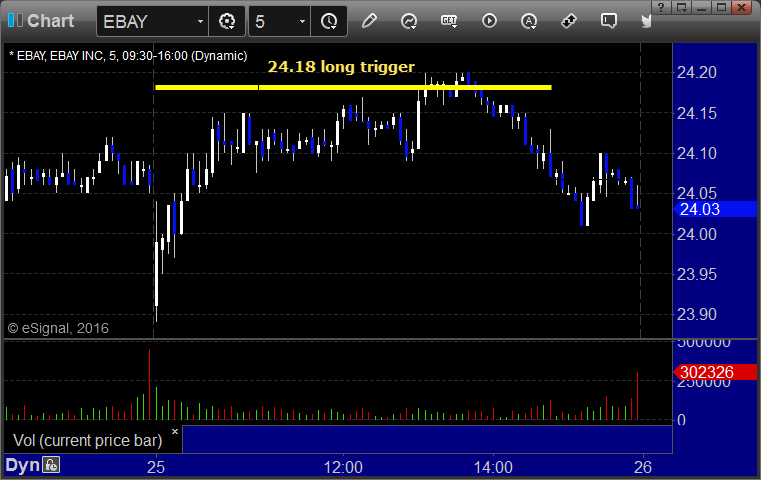
Task: Click the date 26 axis label
Action: tap(643, 467)
